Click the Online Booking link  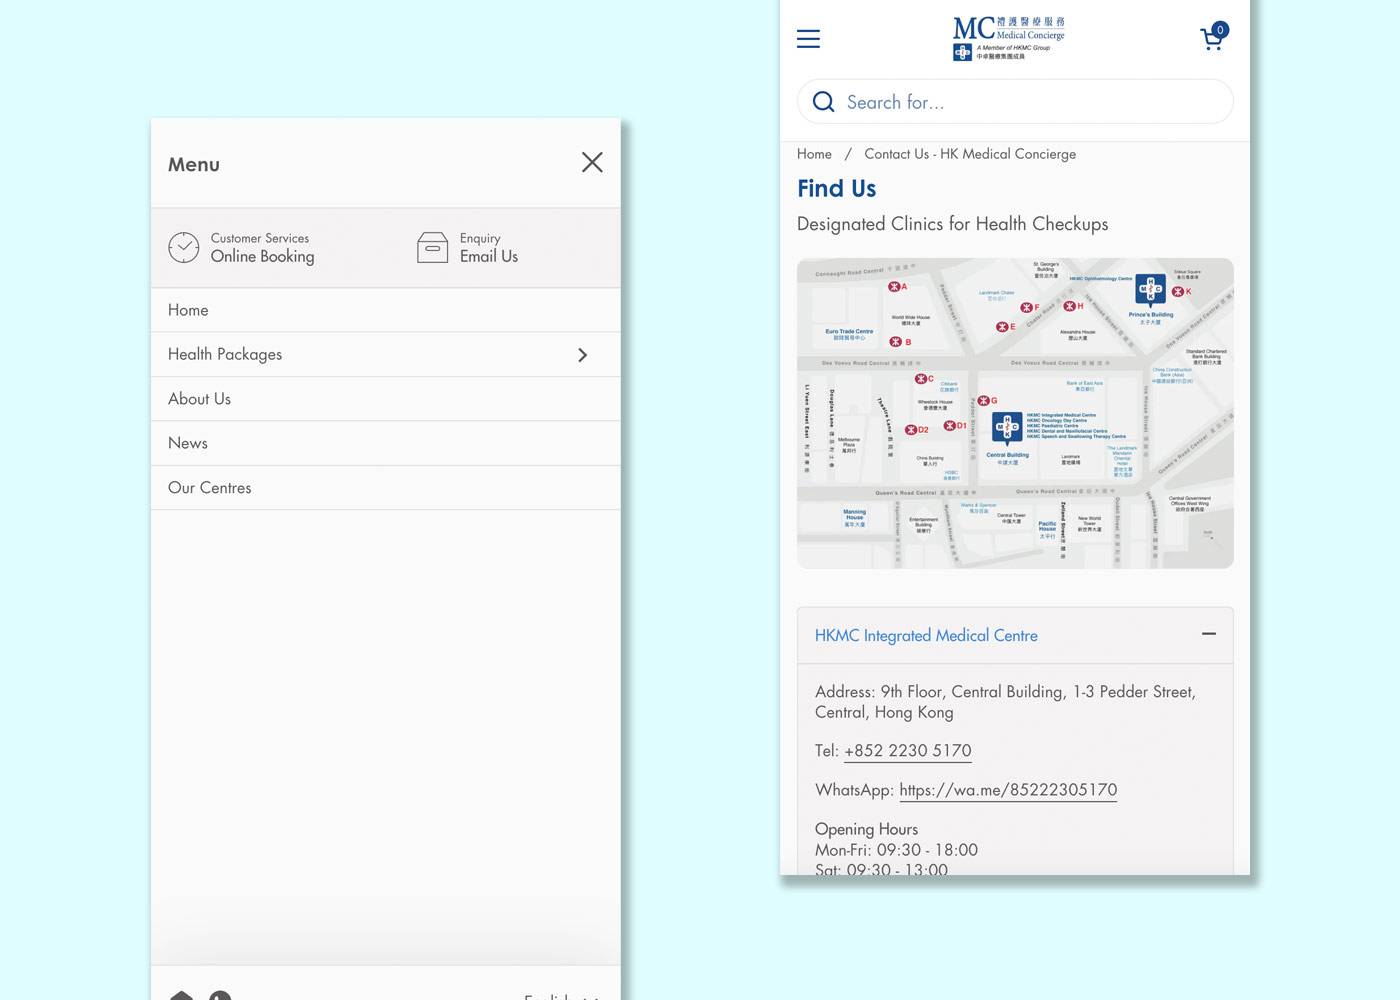(262, 256)
